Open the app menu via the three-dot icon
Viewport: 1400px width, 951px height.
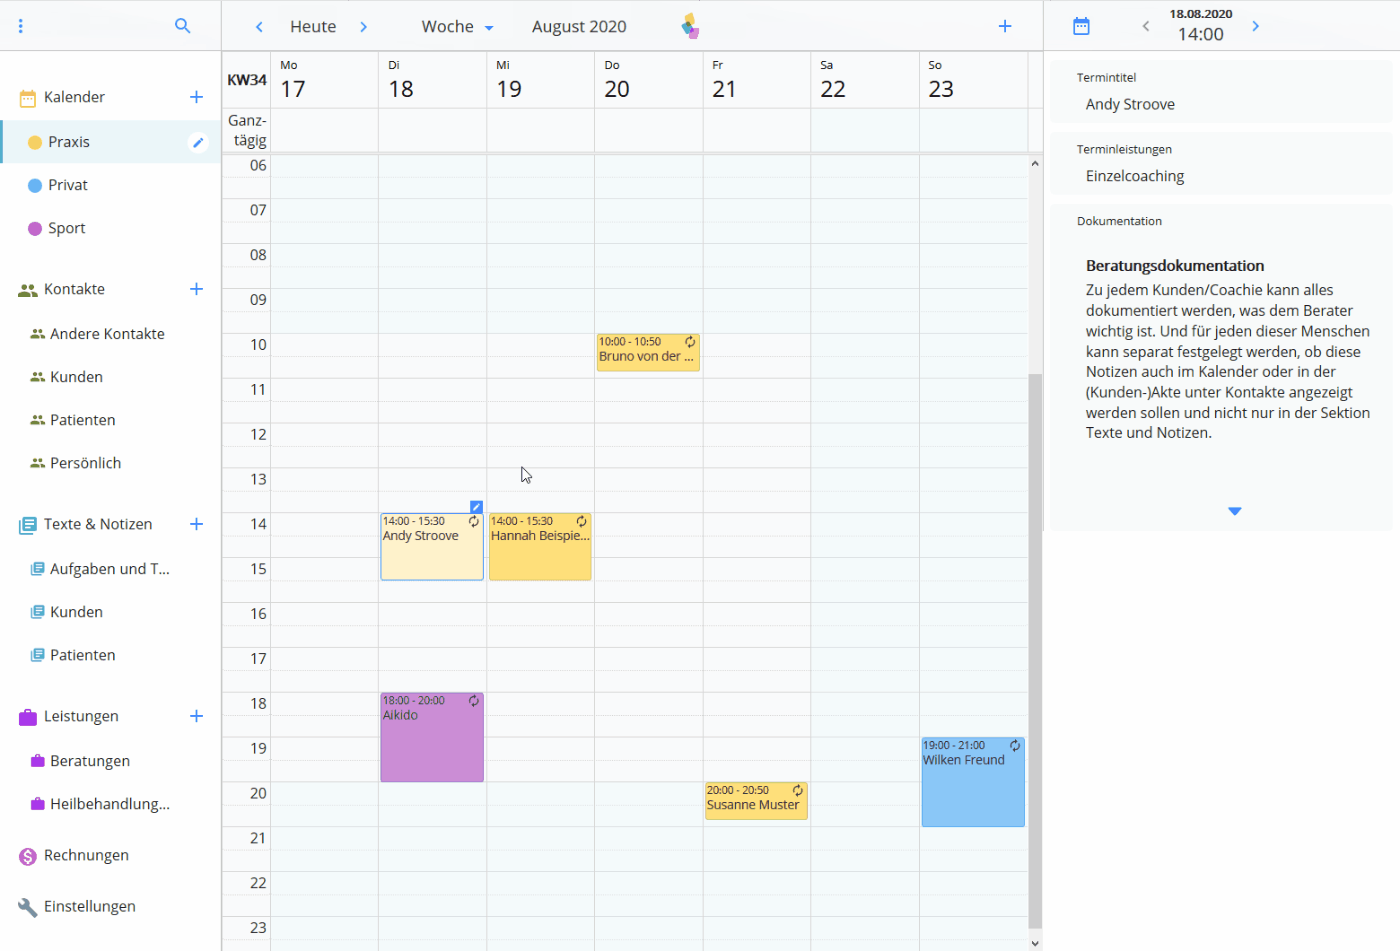point(21,25)
